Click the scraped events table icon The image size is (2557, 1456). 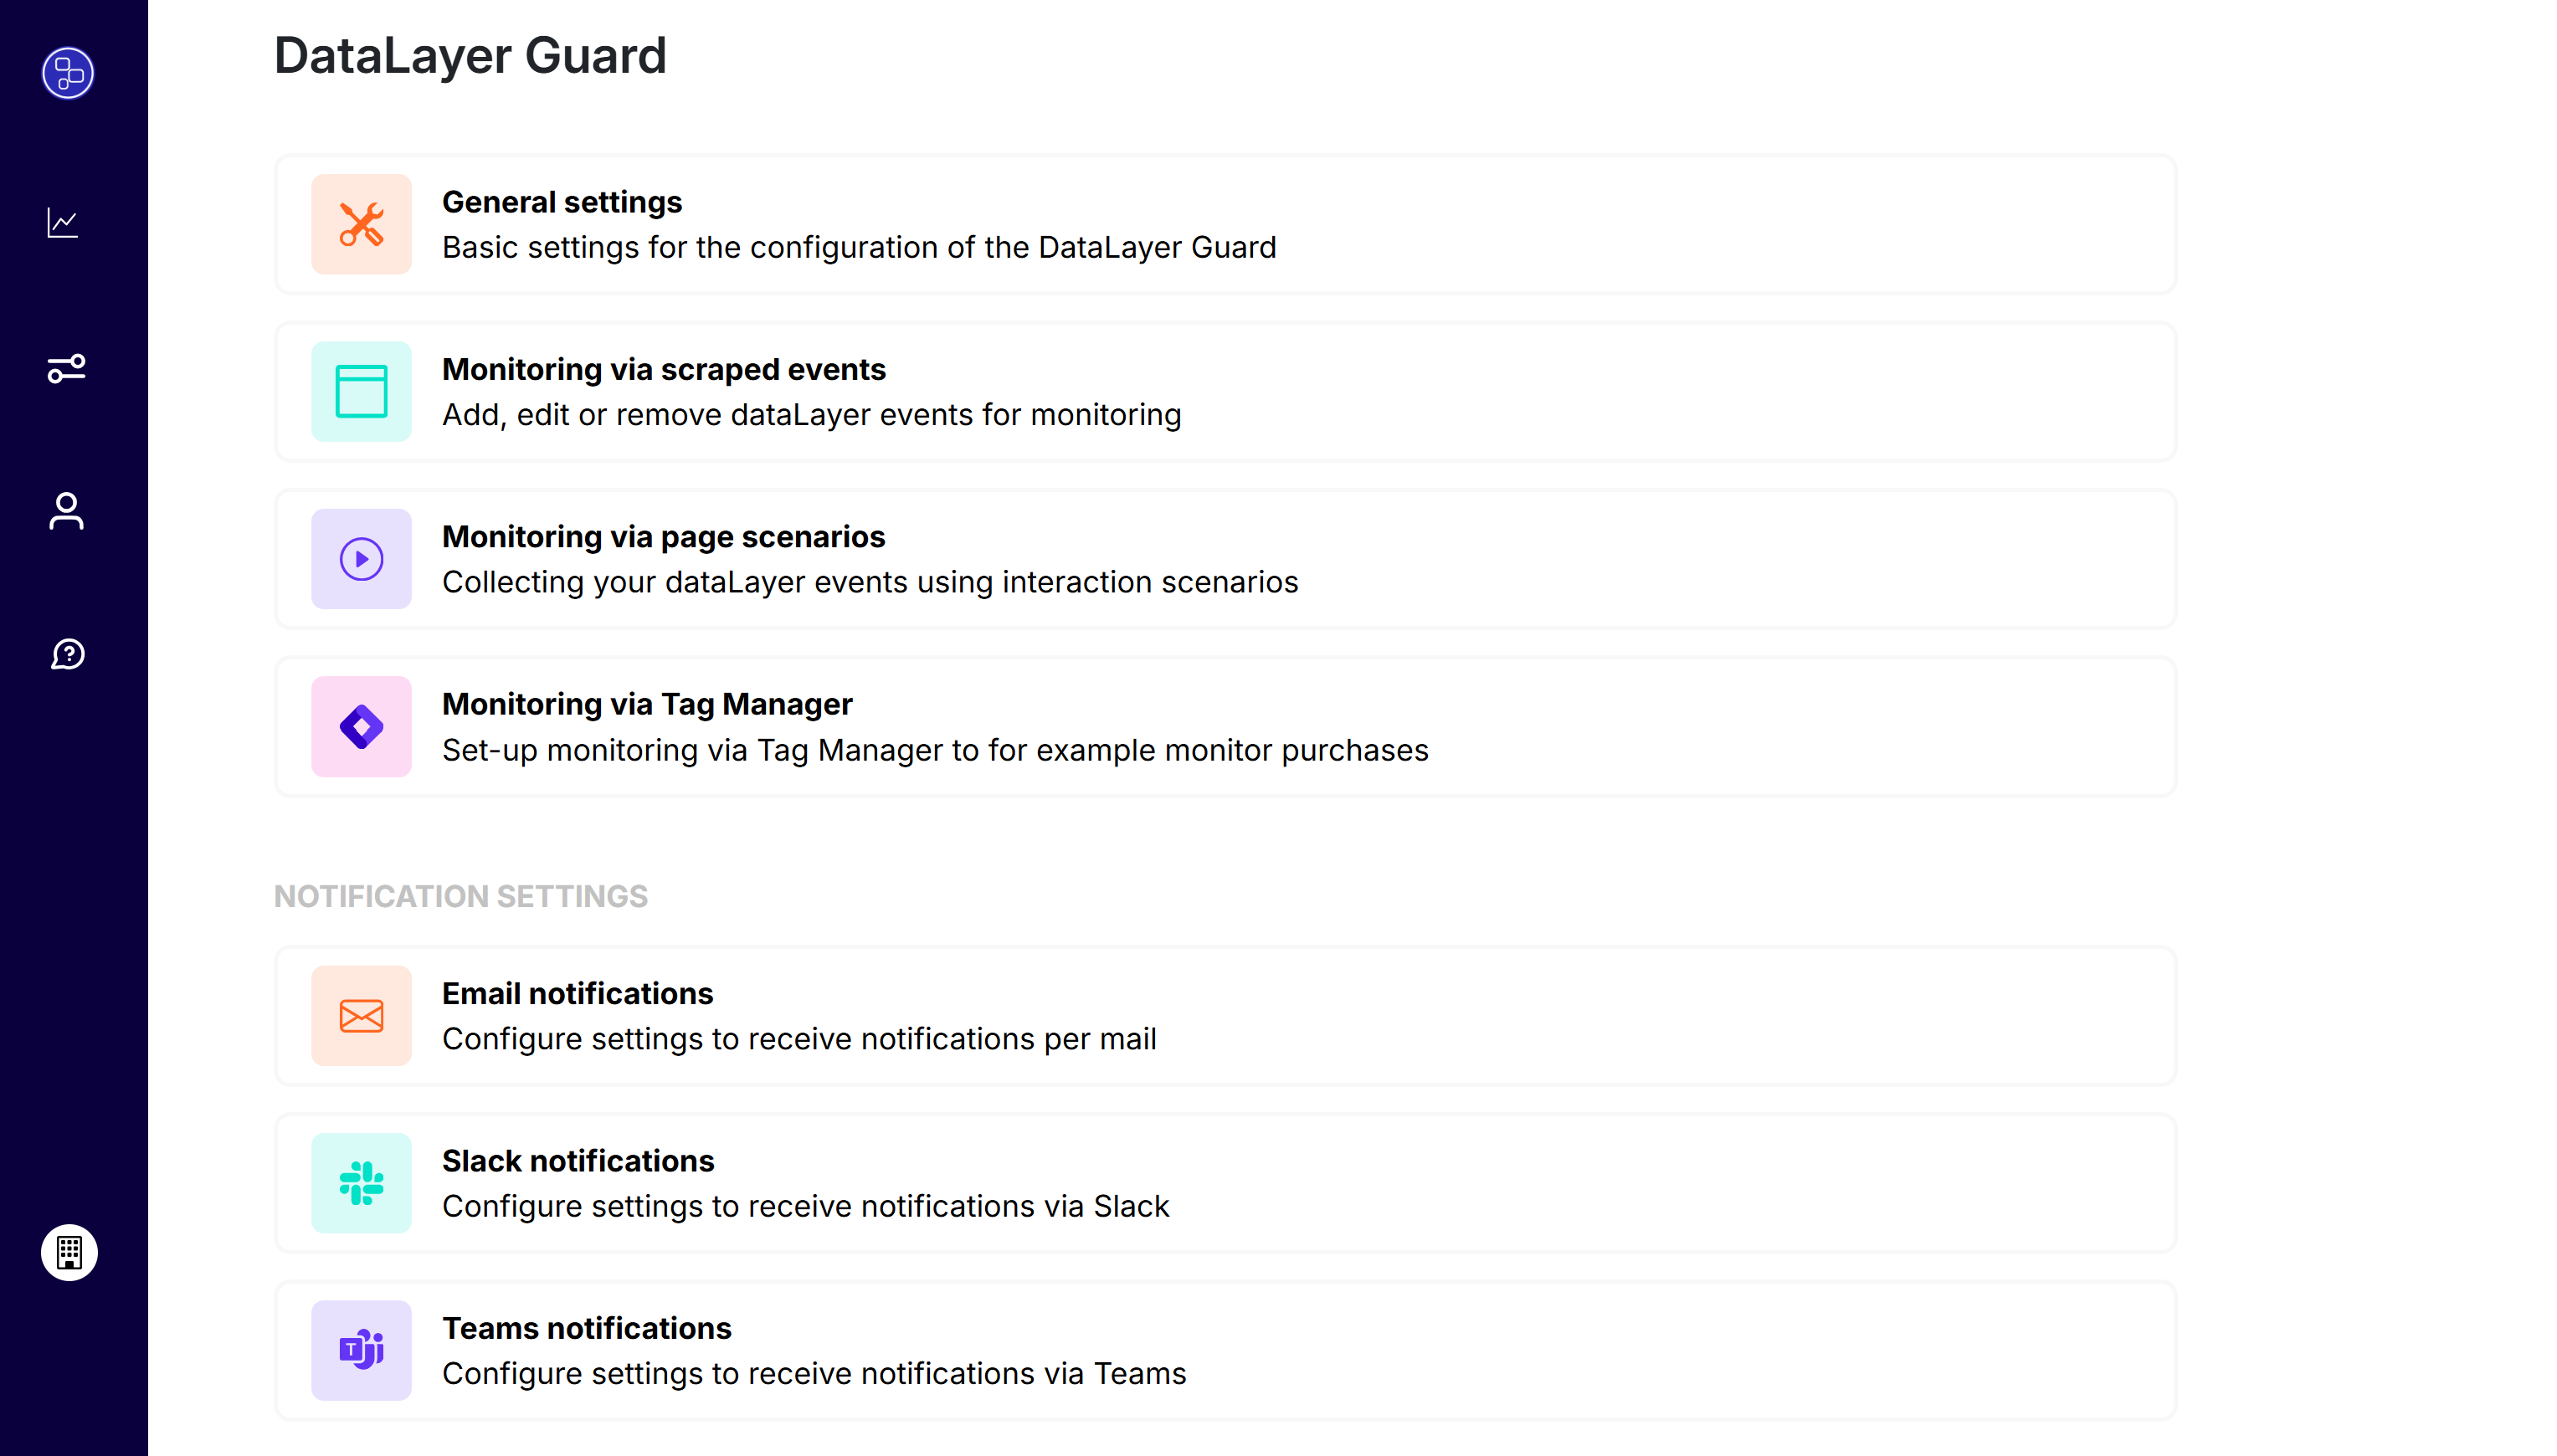point(362,391)
